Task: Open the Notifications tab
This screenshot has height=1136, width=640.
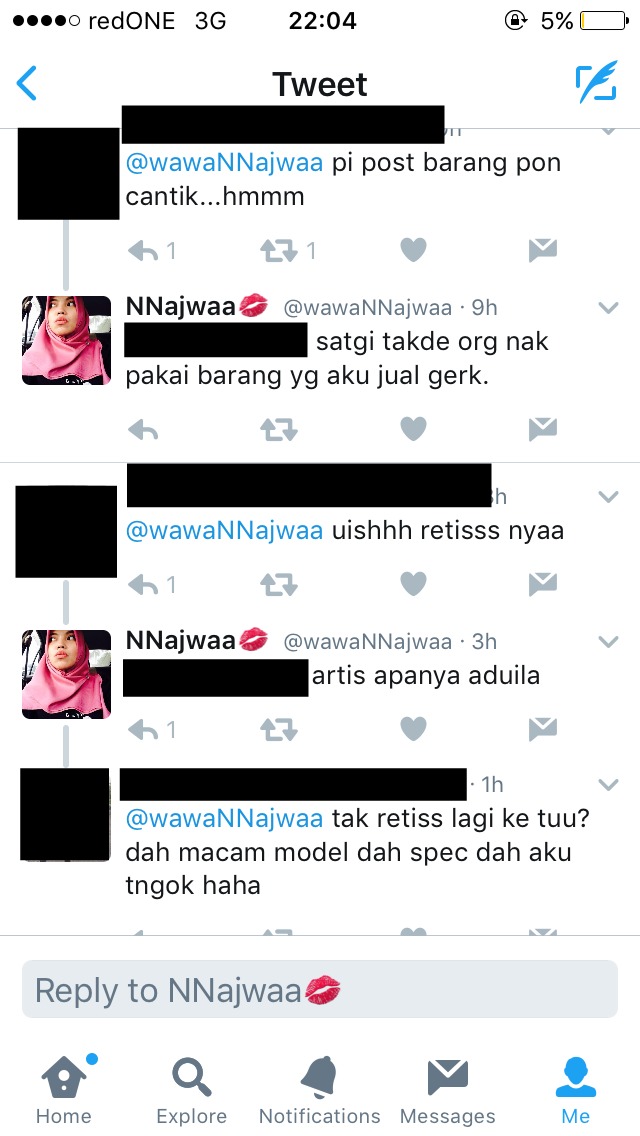Action: [x=319, y=1090]
